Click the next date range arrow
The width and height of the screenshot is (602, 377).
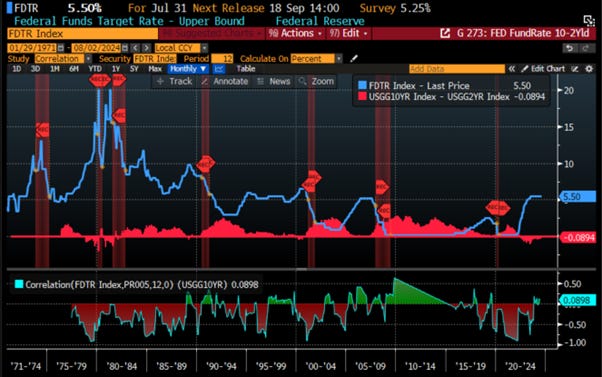click(x=146, y=48)
